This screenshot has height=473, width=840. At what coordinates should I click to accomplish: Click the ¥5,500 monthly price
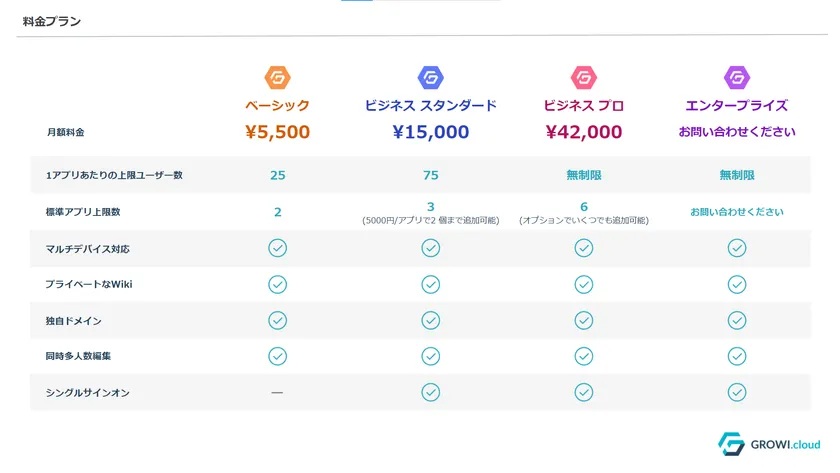point(277,132)
